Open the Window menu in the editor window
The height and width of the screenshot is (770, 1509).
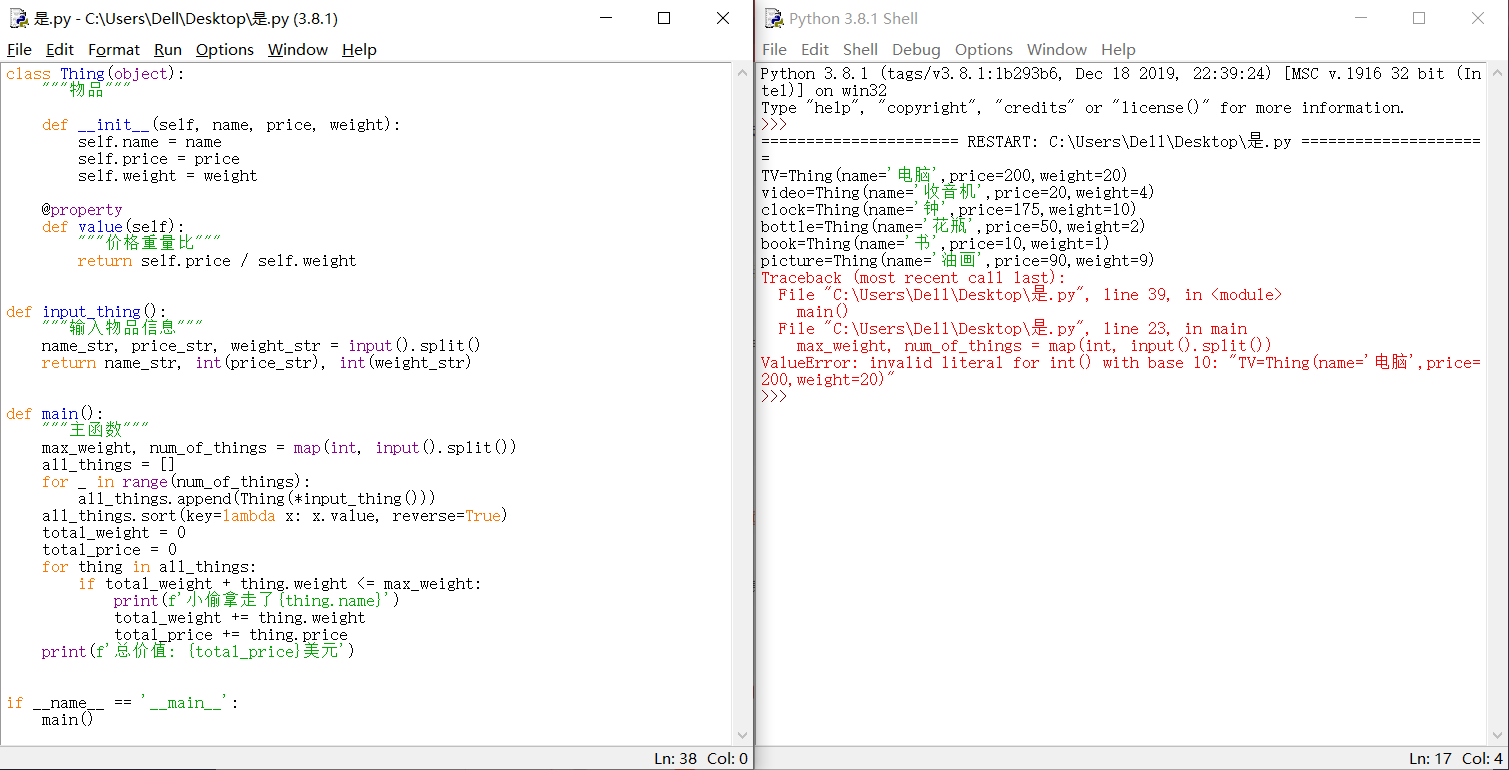point(298,50)
